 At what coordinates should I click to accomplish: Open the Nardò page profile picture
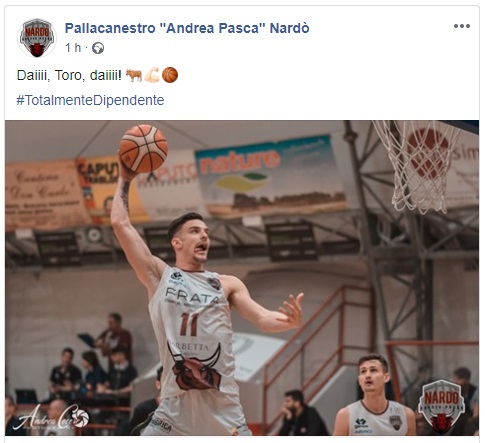(37, 37)
